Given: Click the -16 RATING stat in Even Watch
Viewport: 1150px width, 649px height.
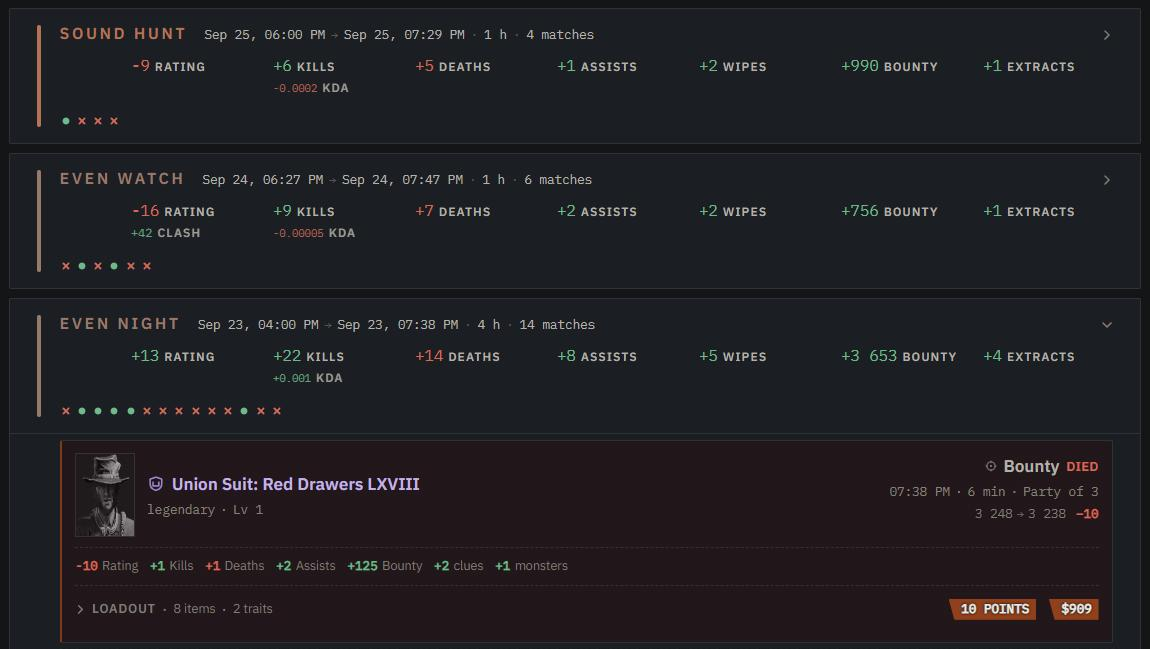Looking at the screenshot, I should [x=173, y=211].
